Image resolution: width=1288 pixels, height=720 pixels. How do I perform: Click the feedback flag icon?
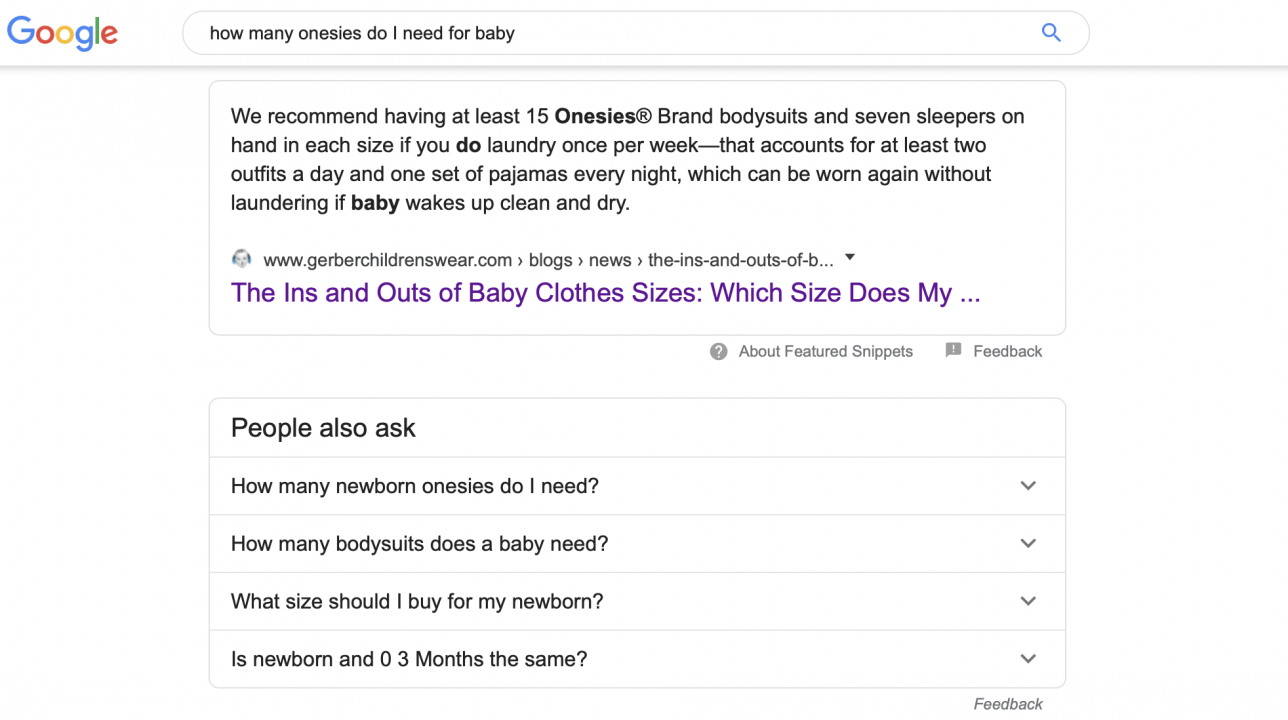(953, 350)
